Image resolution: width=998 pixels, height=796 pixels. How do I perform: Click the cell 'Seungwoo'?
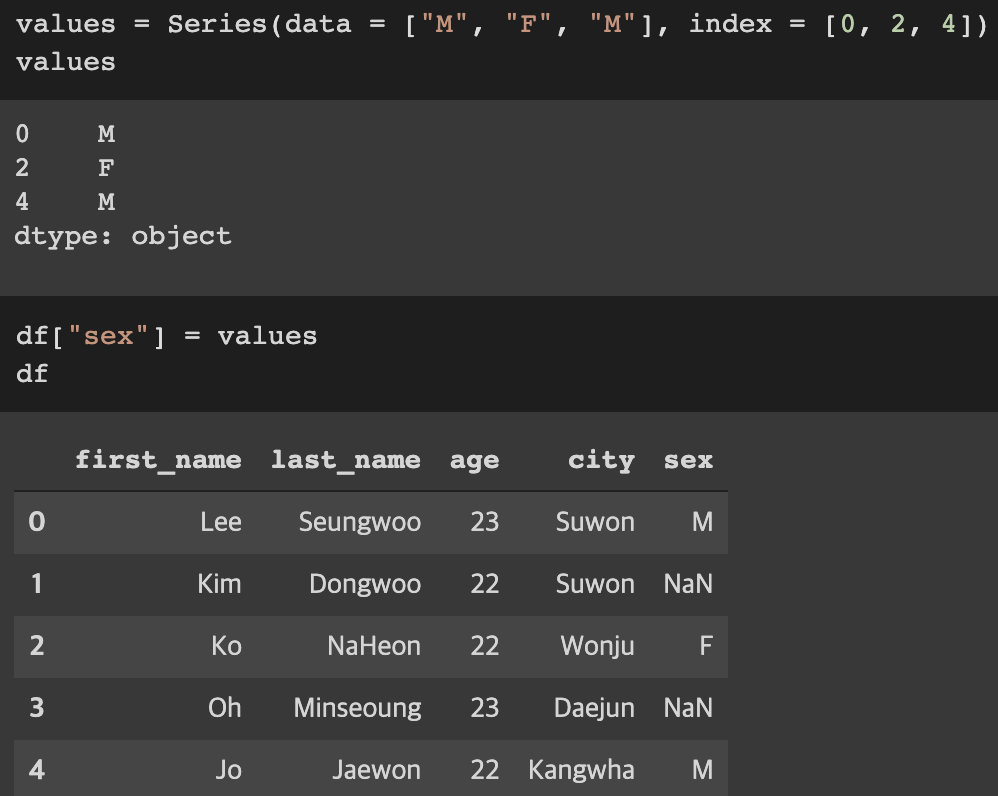click(360, 522)
